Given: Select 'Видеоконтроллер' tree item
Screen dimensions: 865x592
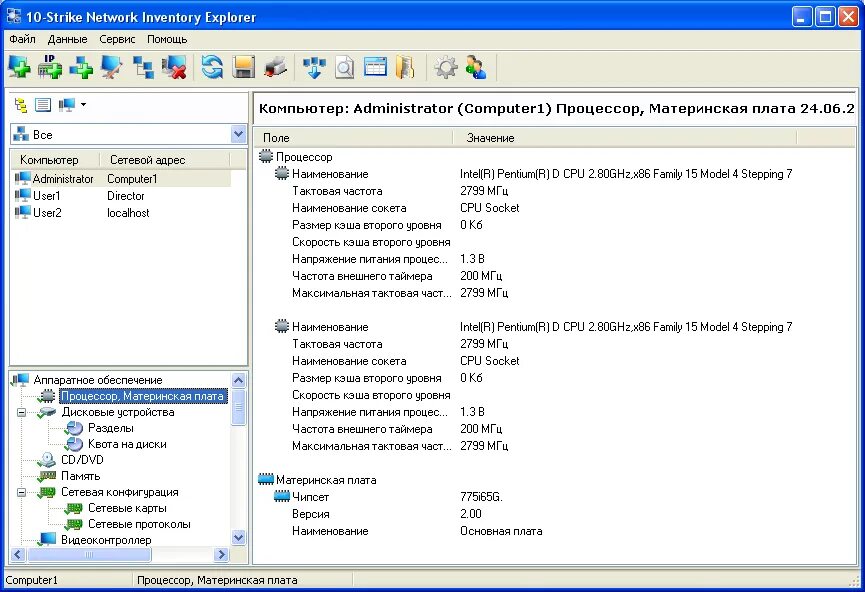Looking at the screenshot, I should [x=106, y=540].
